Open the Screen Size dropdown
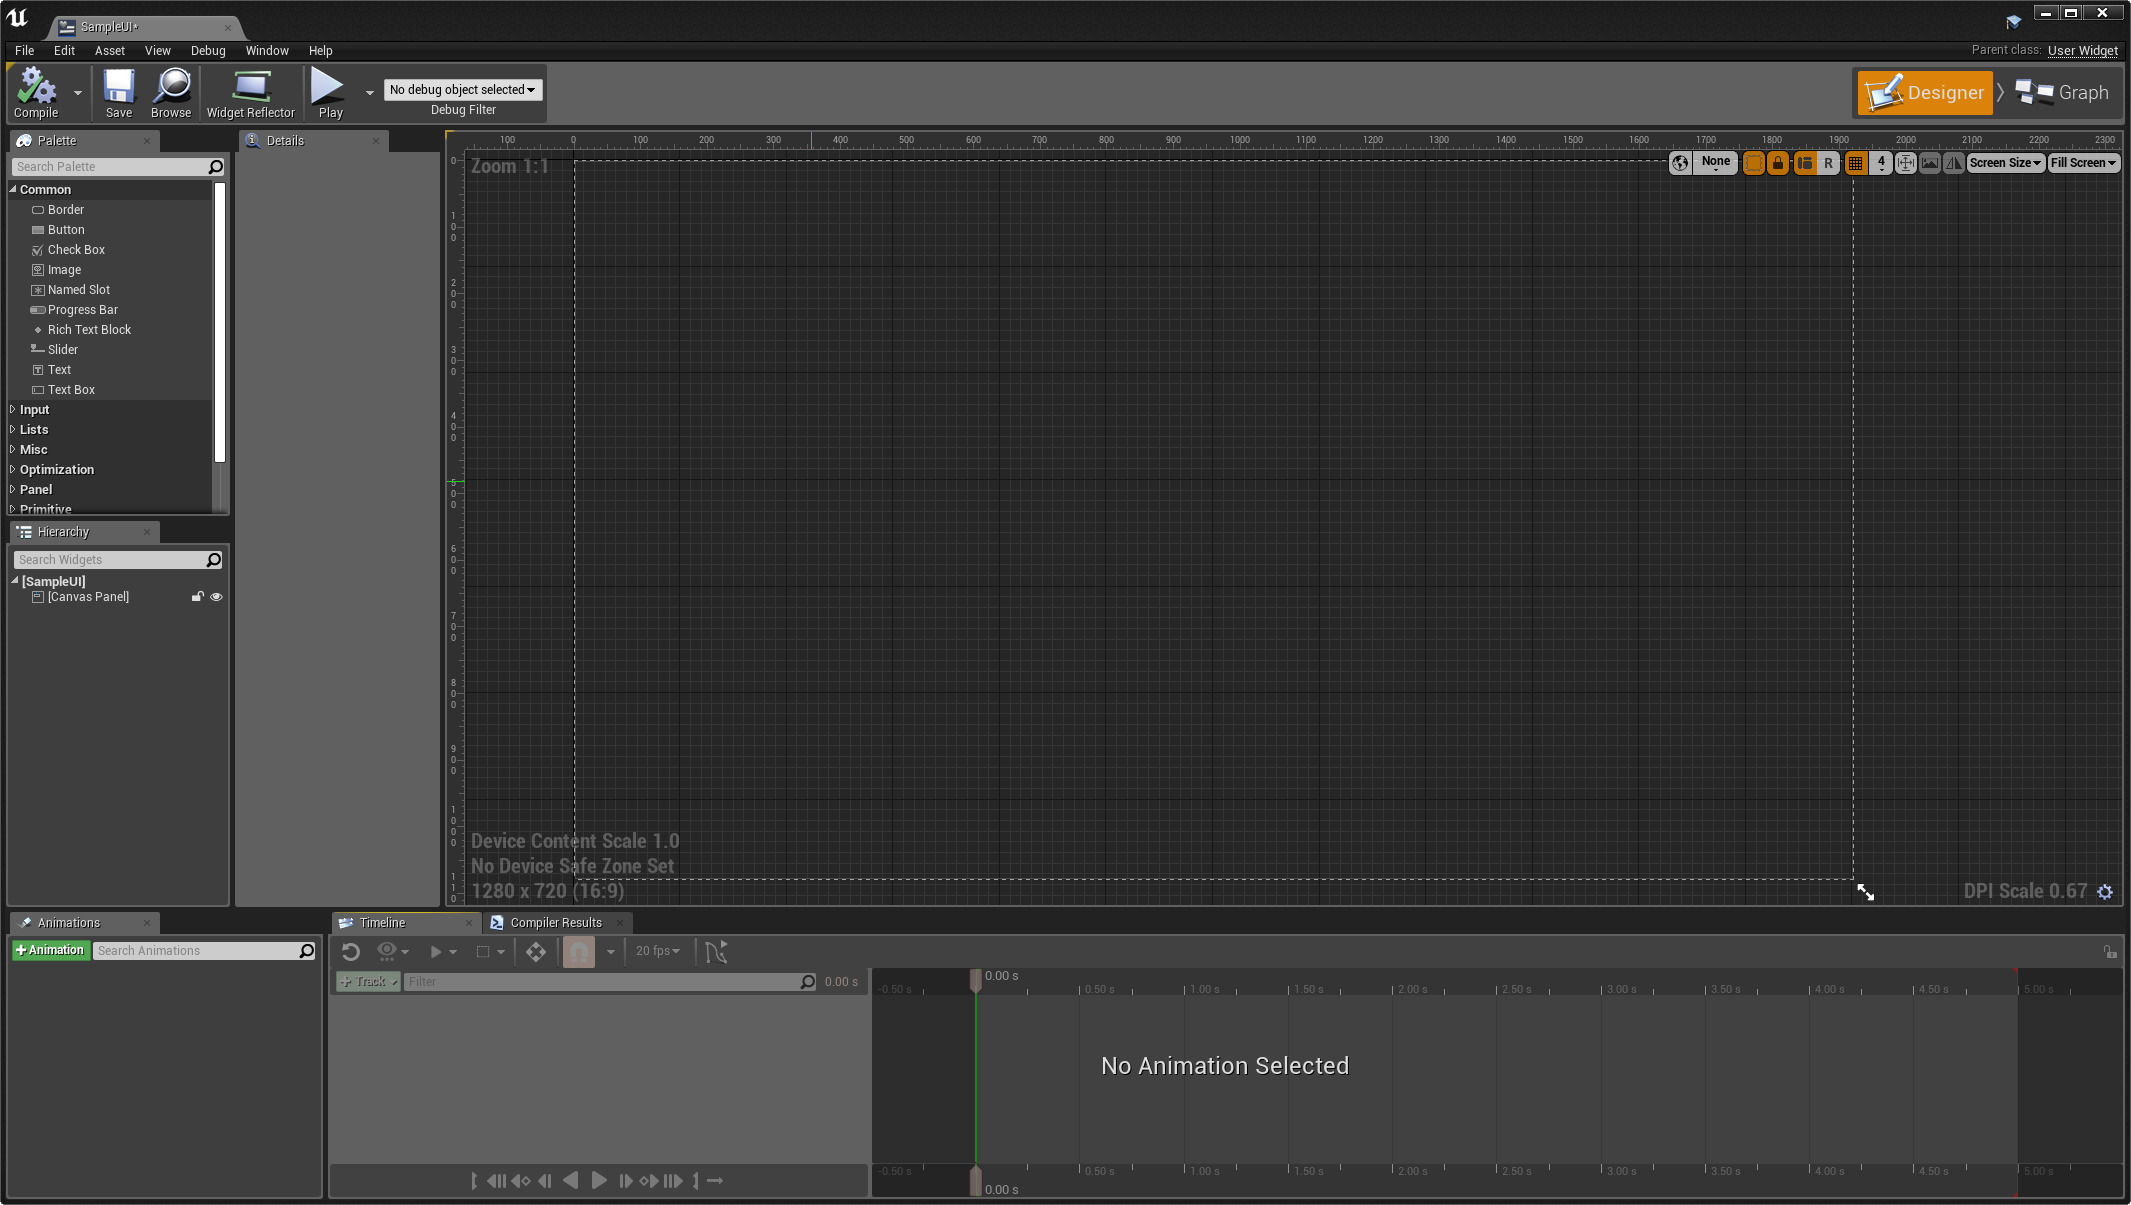Viewport: 2131px width, 1205px height. coord(2005,162)
